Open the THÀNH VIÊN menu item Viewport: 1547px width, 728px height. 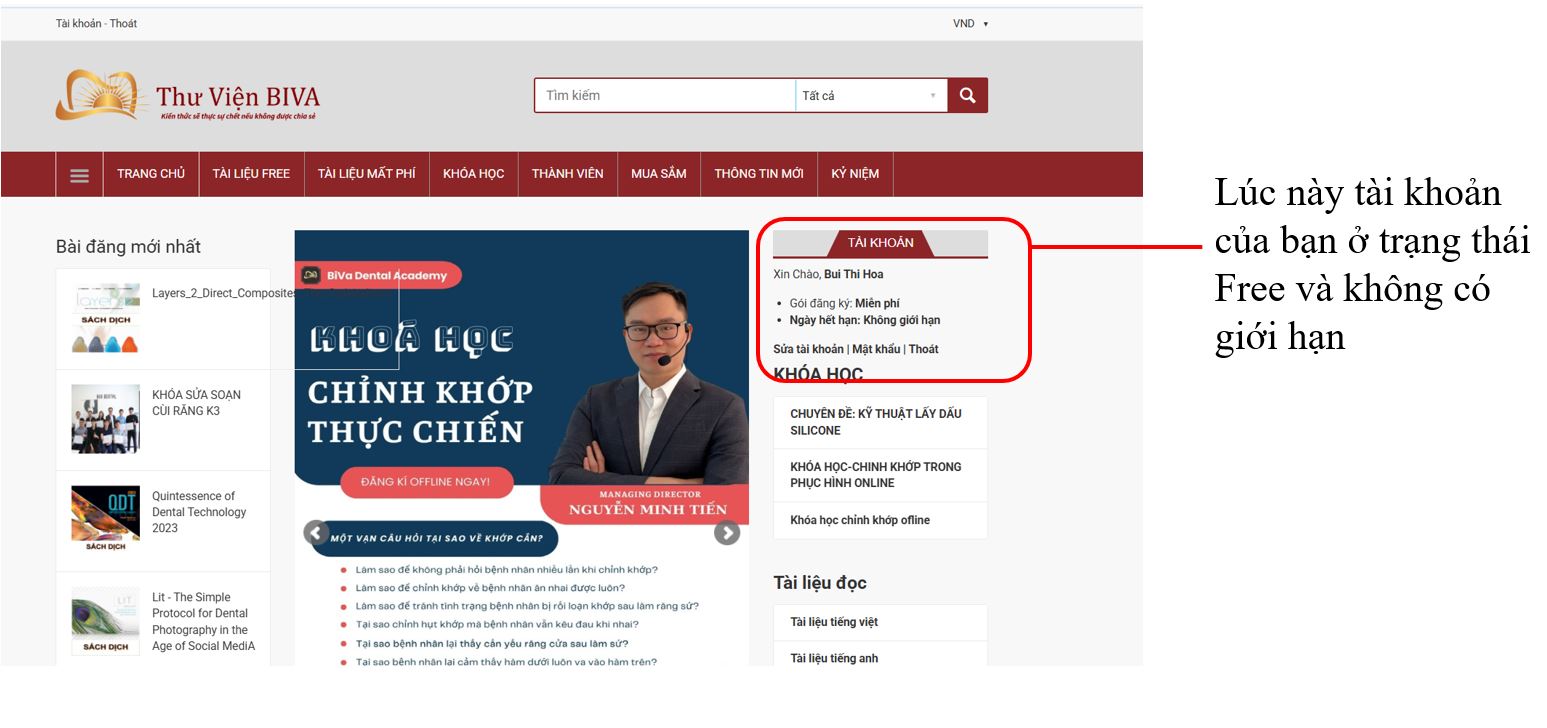coord(567,174)
